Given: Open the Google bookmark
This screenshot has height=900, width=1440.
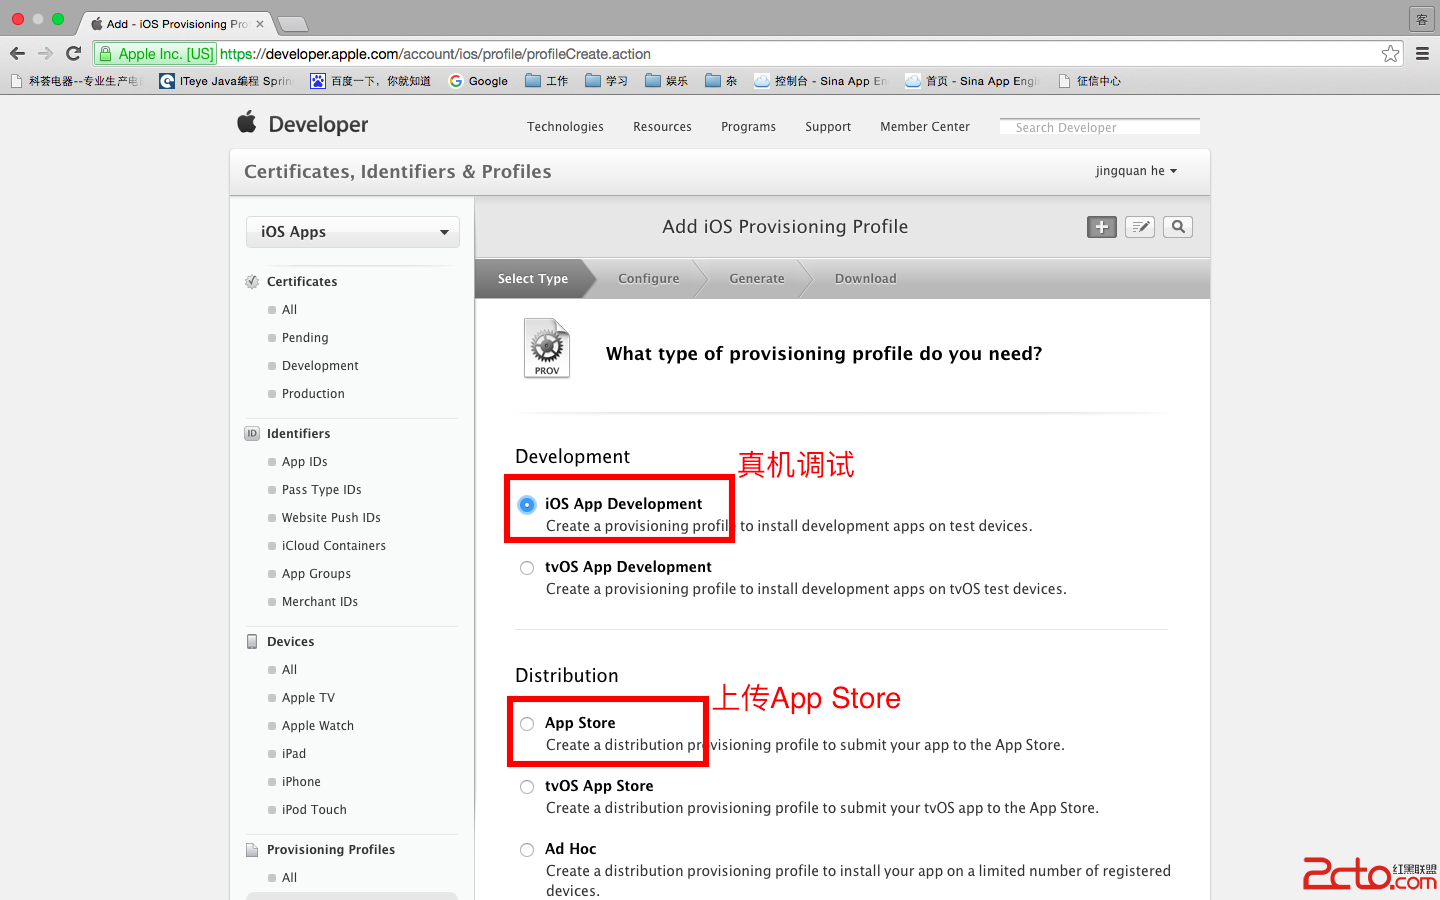Looking at the screenshot, I should click(478, 81).
